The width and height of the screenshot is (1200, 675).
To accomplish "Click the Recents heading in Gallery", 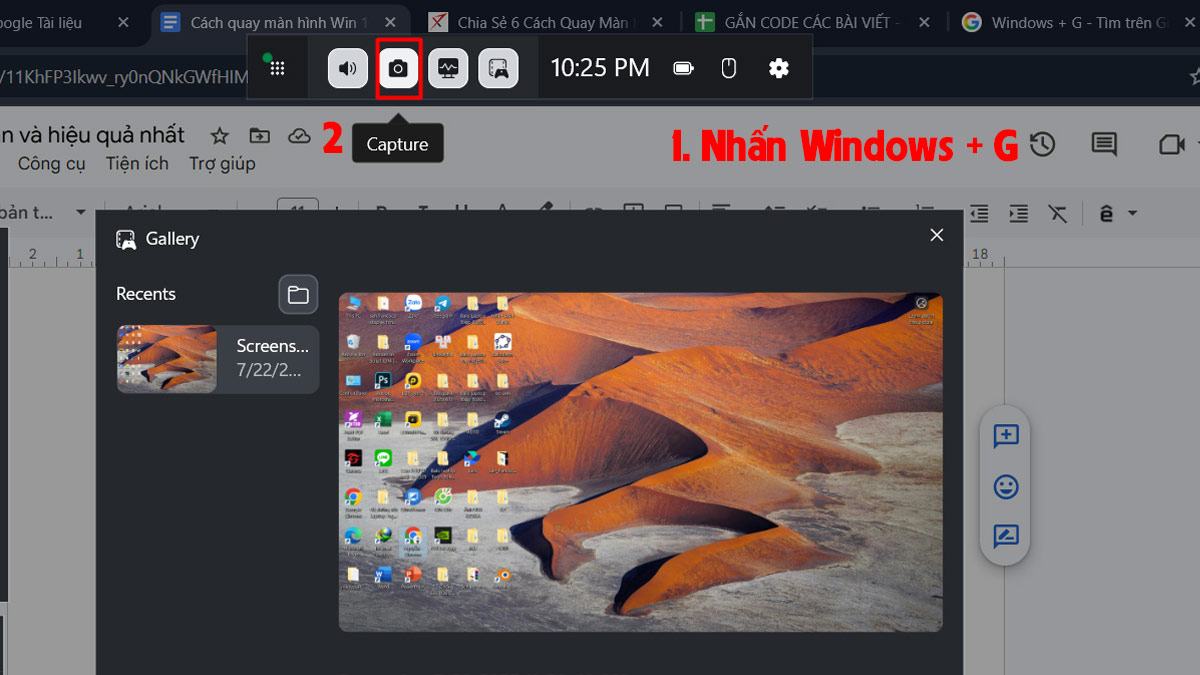I will [x=146, y=294].
